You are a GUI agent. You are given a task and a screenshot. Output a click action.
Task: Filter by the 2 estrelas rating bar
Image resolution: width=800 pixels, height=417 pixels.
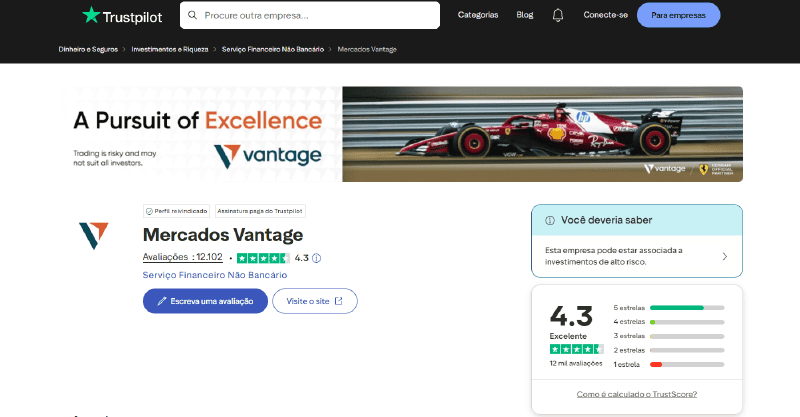click(x=668, y=350)
